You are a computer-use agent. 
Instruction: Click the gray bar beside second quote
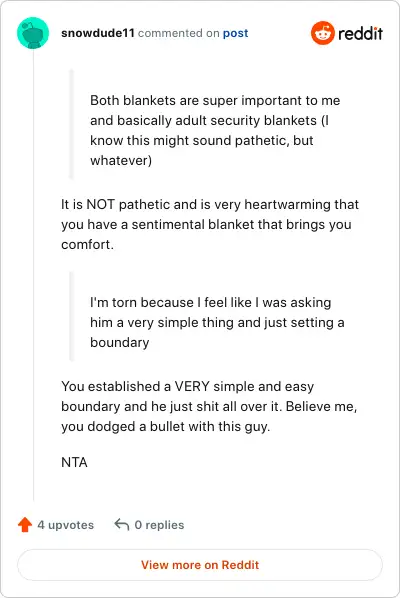pos(71,316)
